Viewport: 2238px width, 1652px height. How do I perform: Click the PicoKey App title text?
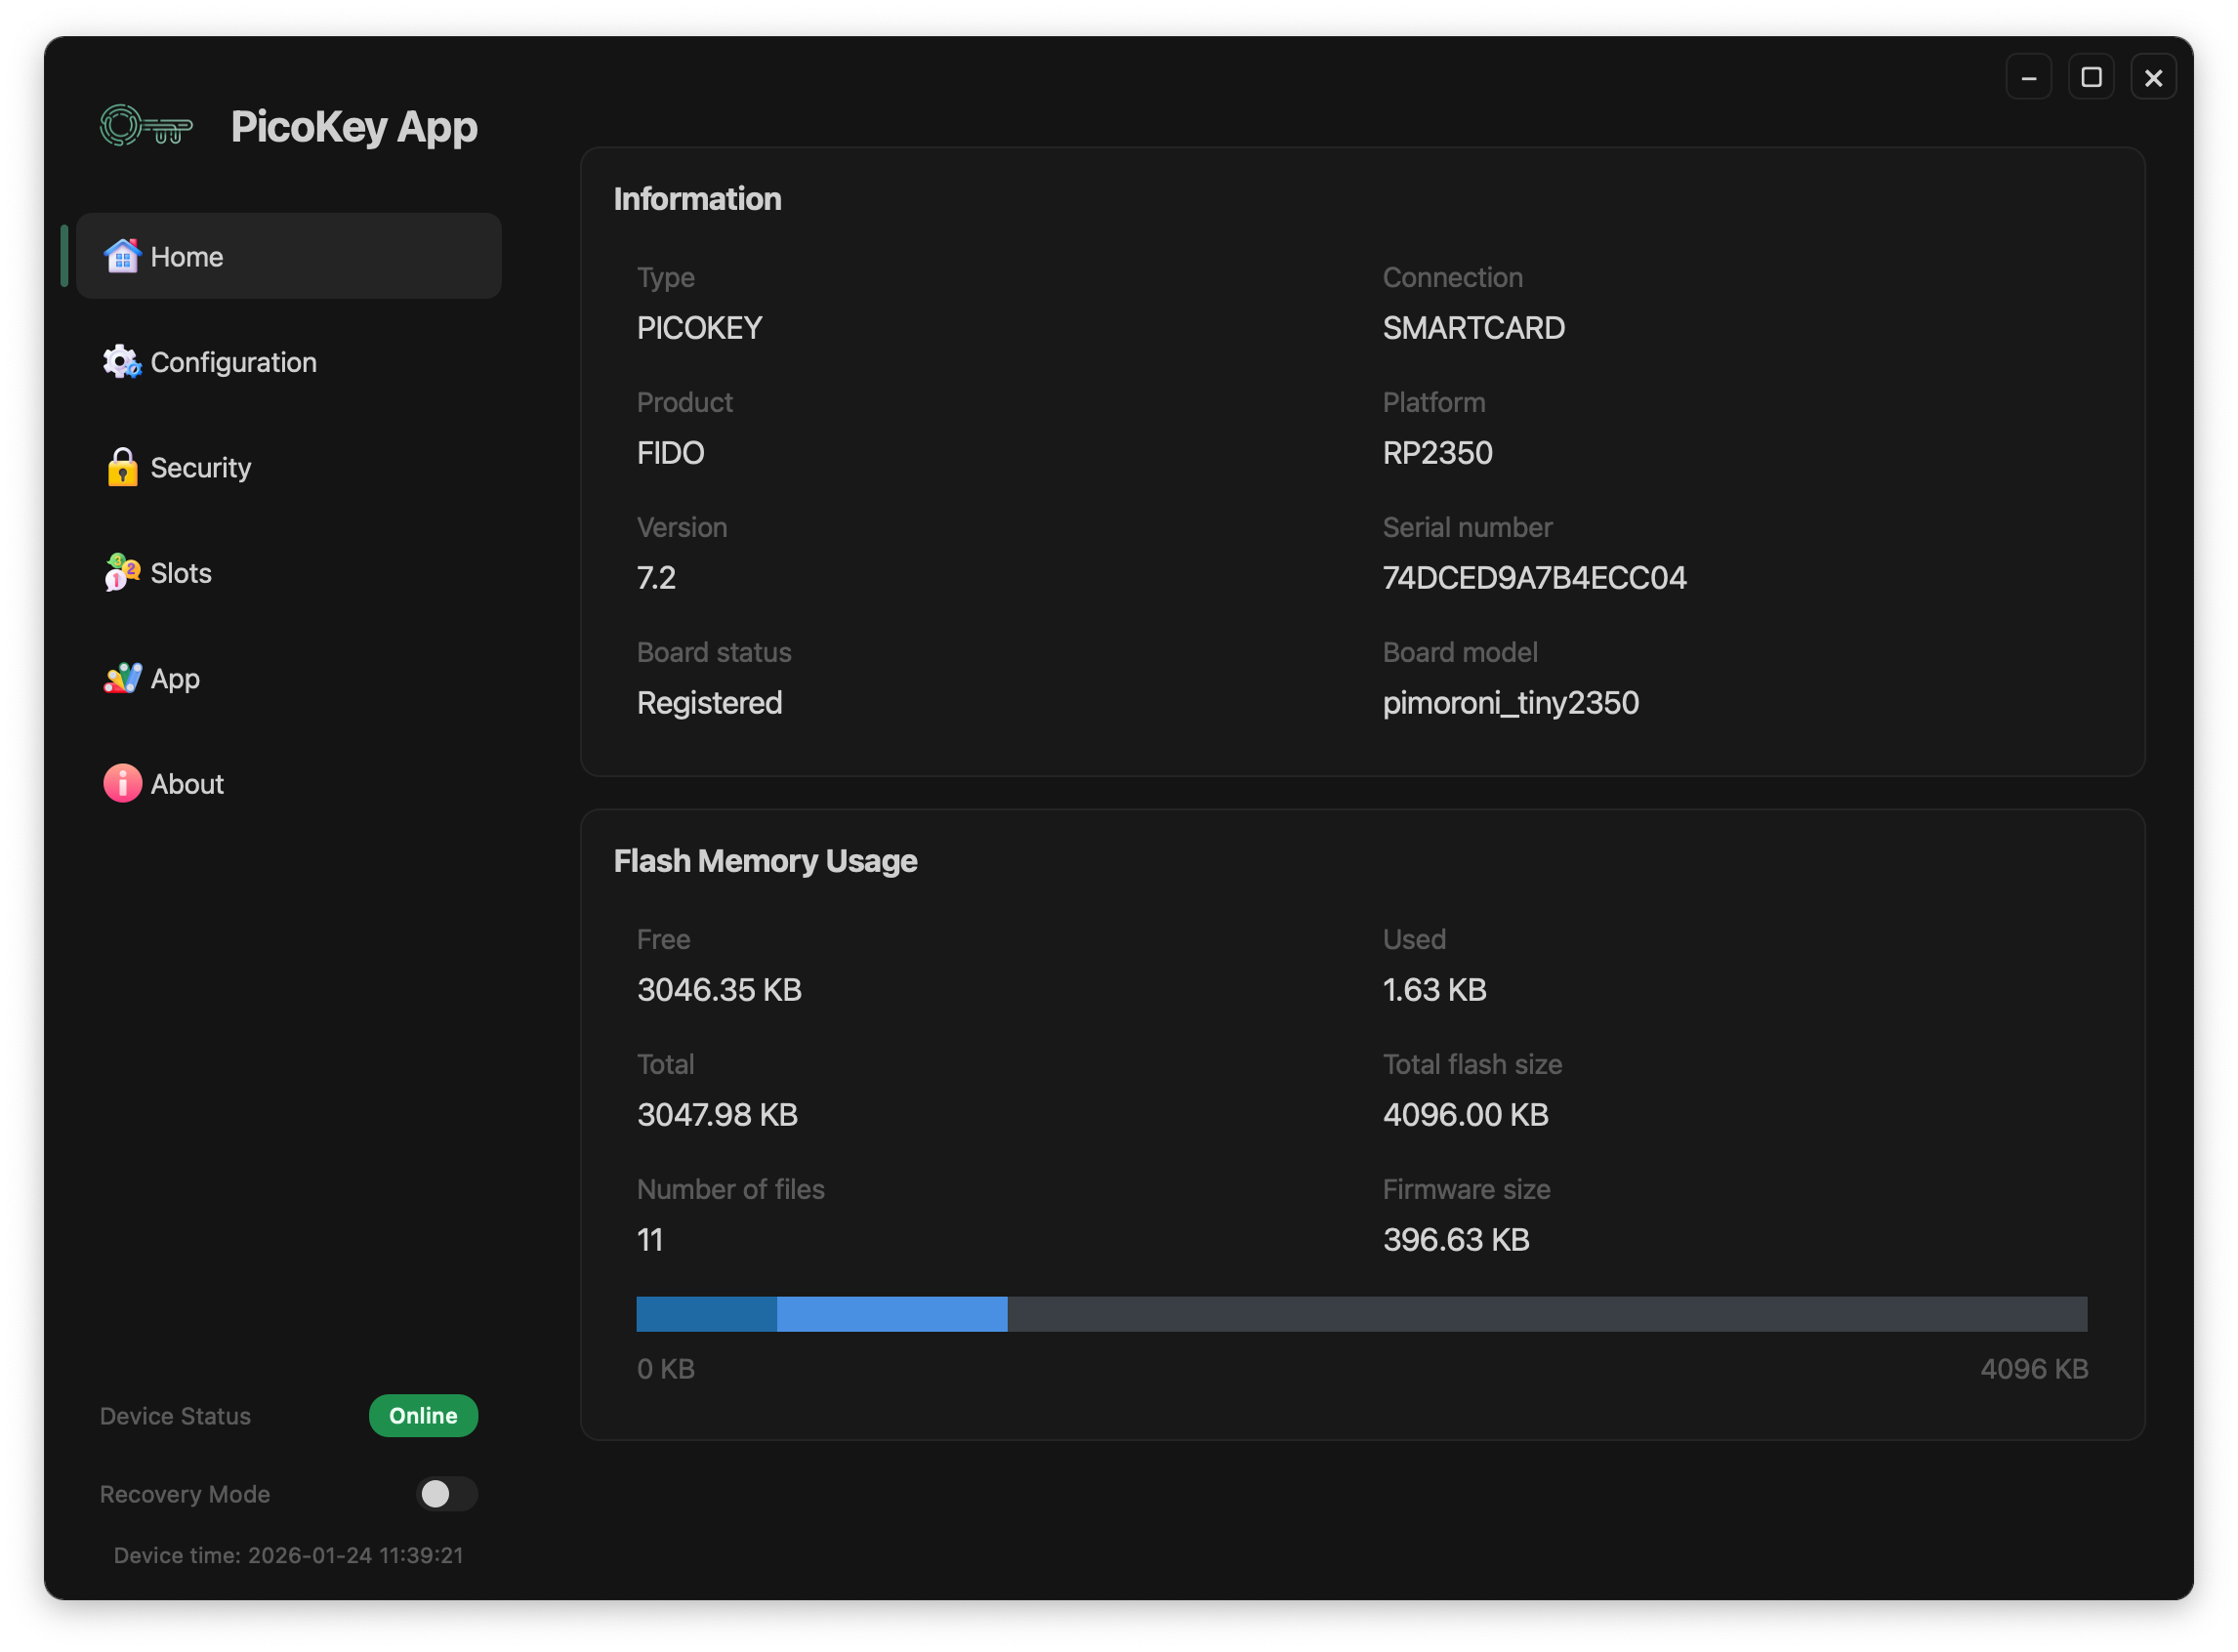point(354,127)
